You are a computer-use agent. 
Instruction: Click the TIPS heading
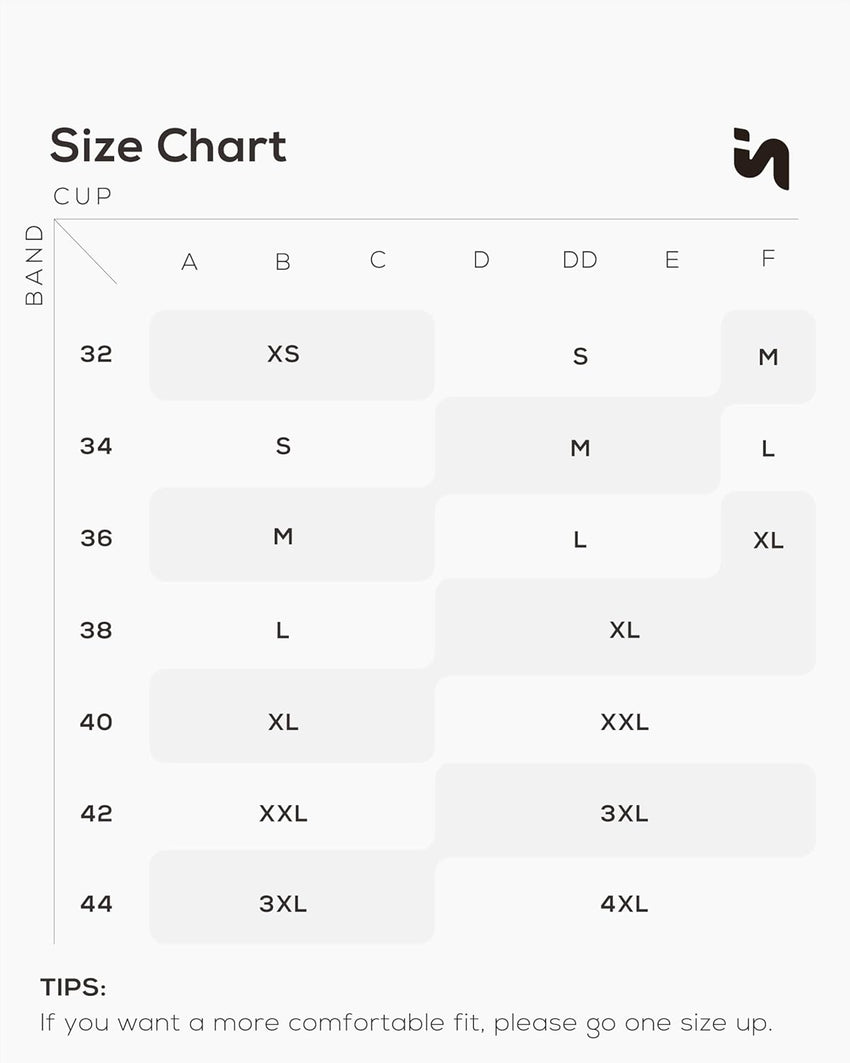(x=73, y=988)
